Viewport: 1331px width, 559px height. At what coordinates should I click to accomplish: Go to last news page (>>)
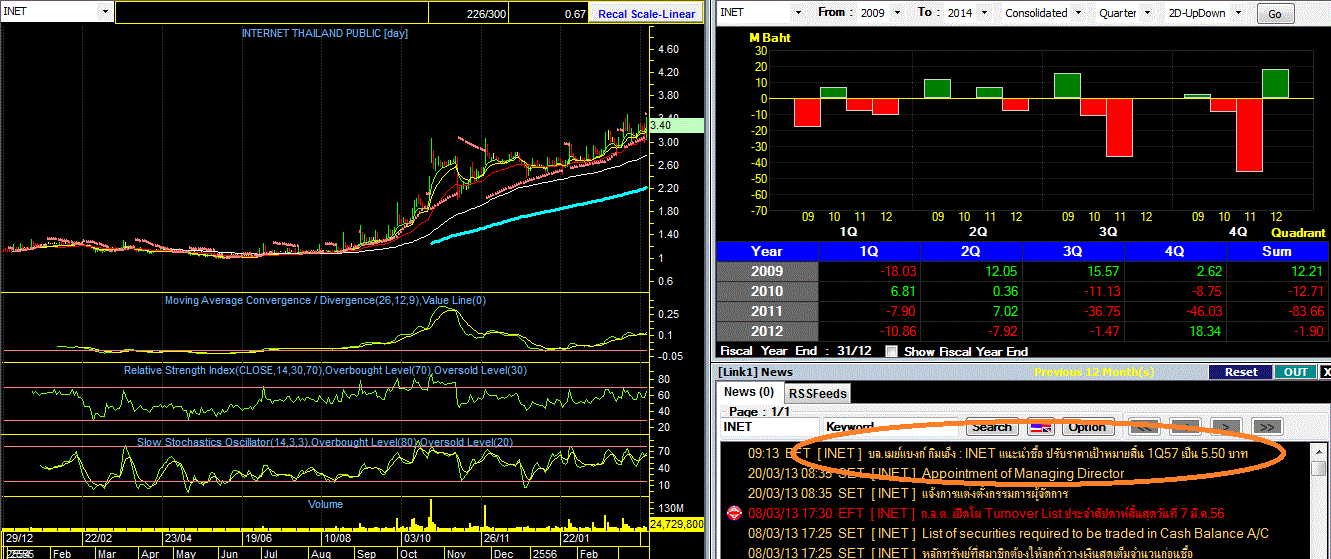coord(1266,427)
